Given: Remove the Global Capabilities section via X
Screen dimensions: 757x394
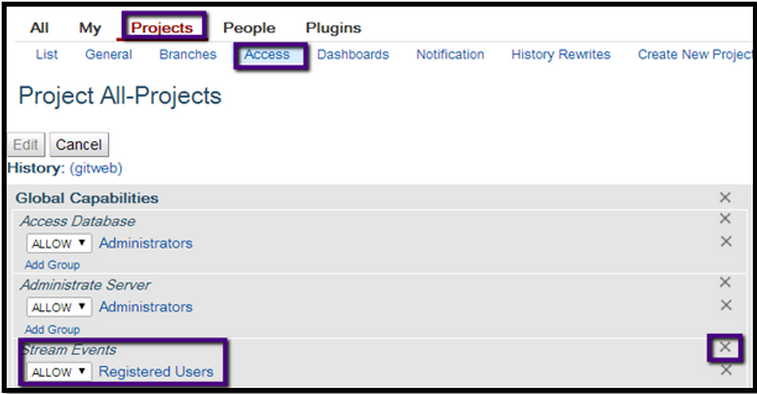Looking at the screenshot, I should (725, 197).
